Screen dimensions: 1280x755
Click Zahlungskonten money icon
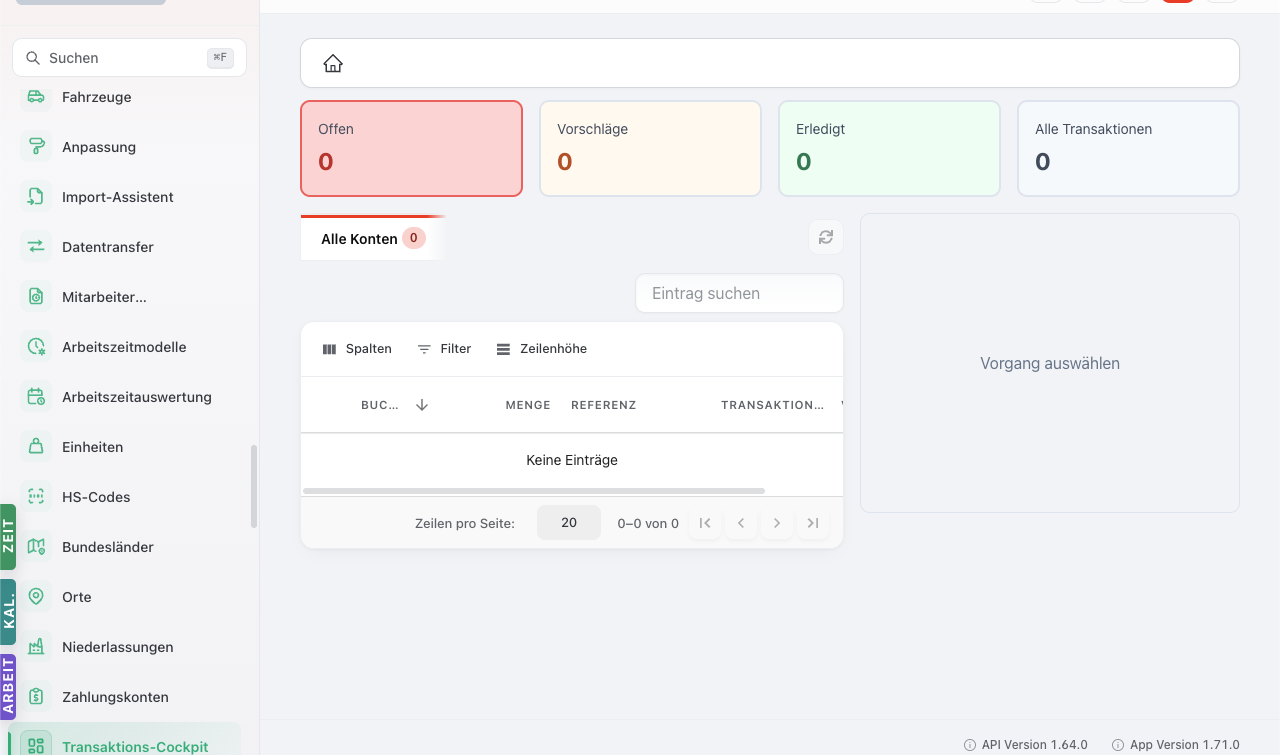point(36,697)
